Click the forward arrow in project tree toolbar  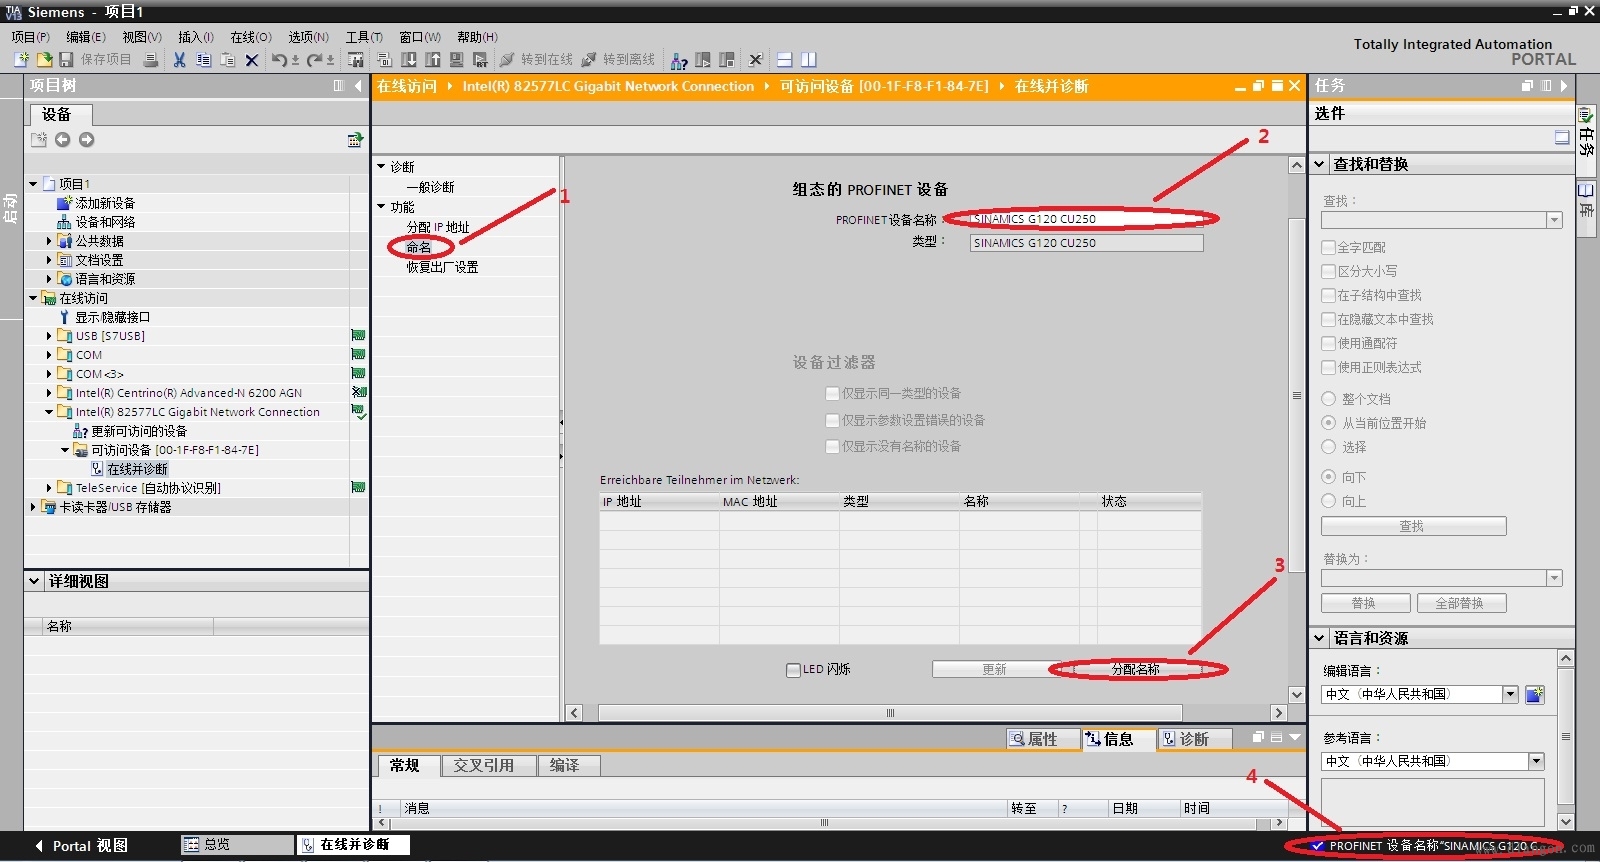[87, 140]
